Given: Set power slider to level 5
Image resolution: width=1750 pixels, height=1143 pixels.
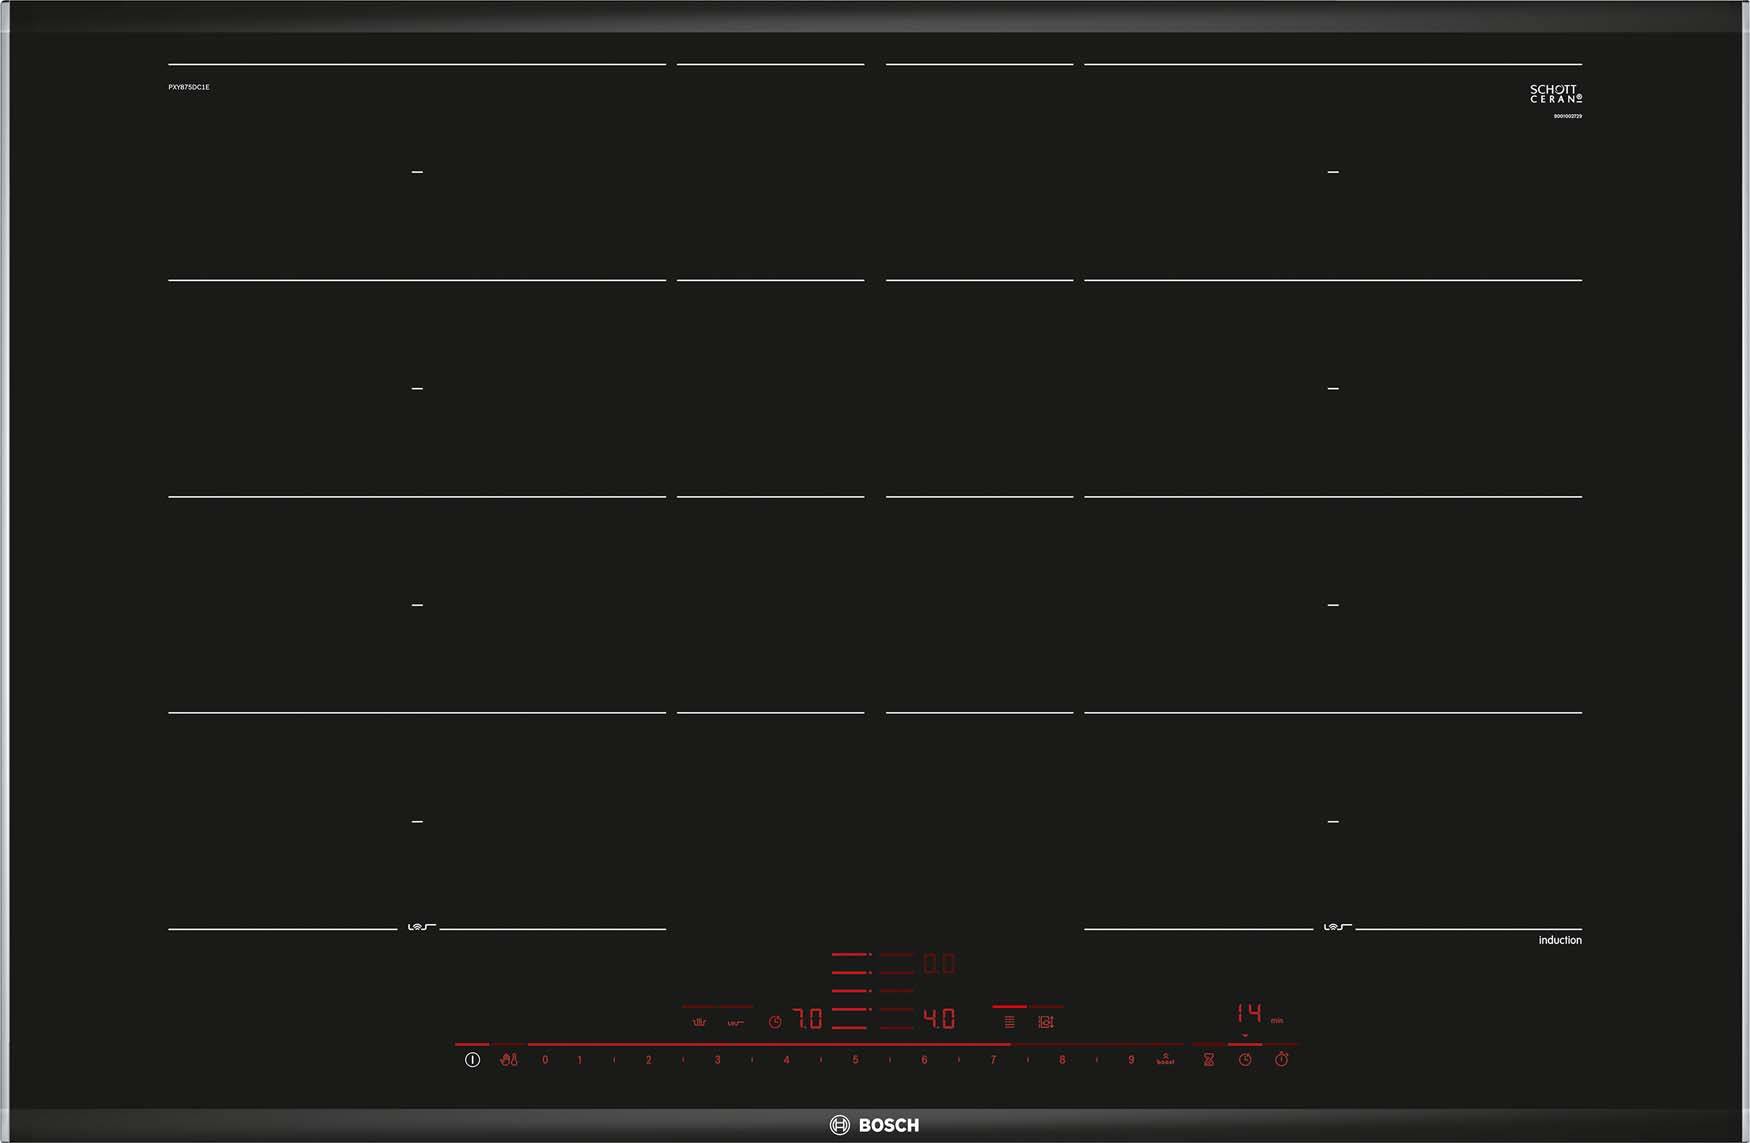Looking at the screenshot, I should click(x=855, y=1059).
